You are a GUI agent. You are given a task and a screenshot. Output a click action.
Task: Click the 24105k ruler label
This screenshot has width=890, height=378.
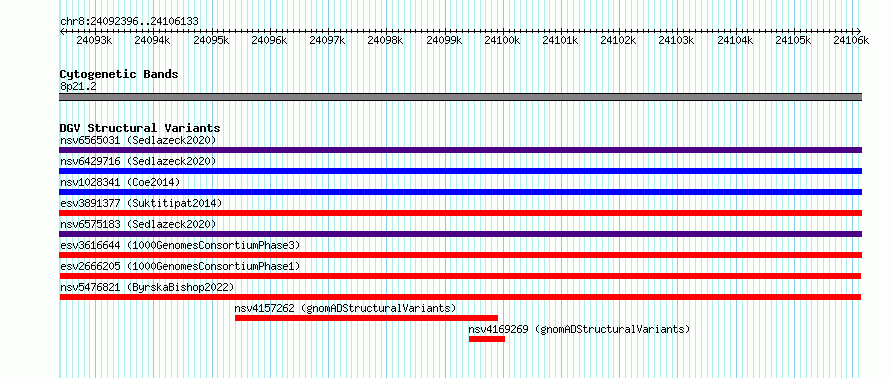pos(794,40)
